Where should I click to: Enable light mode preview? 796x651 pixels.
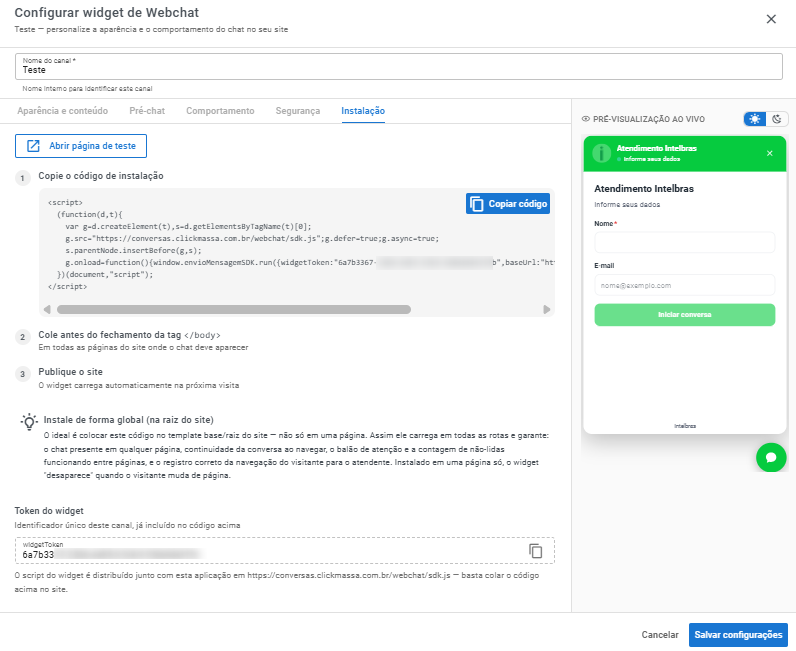coord(754,119)
